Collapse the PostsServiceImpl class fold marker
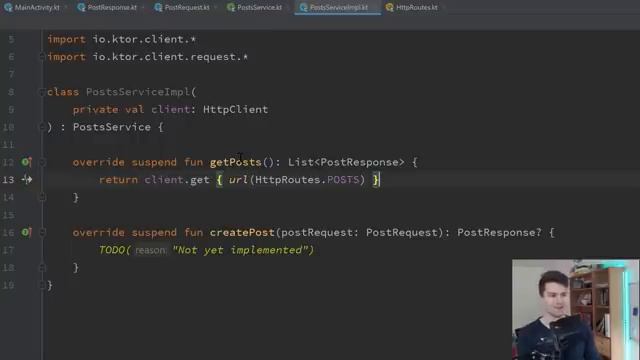The width and height of the screenshot is (640, 360). [42, 92]
